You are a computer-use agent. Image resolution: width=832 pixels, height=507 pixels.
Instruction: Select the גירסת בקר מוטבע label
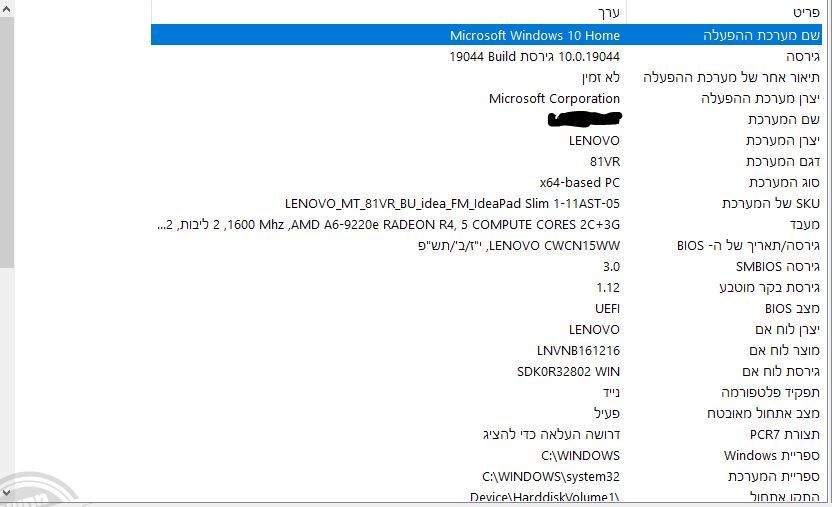[x=769, y=287]
